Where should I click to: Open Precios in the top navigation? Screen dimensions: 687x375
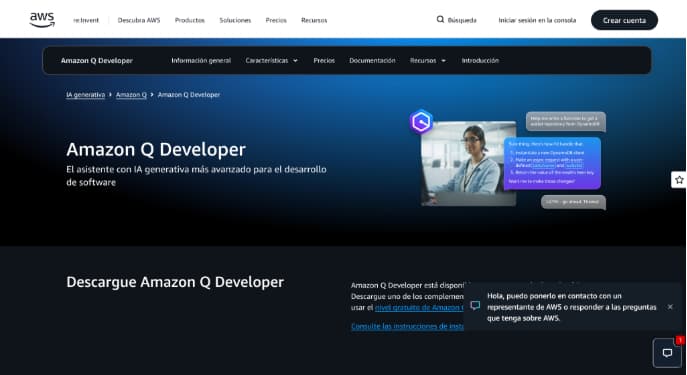[x=276, y=20]
